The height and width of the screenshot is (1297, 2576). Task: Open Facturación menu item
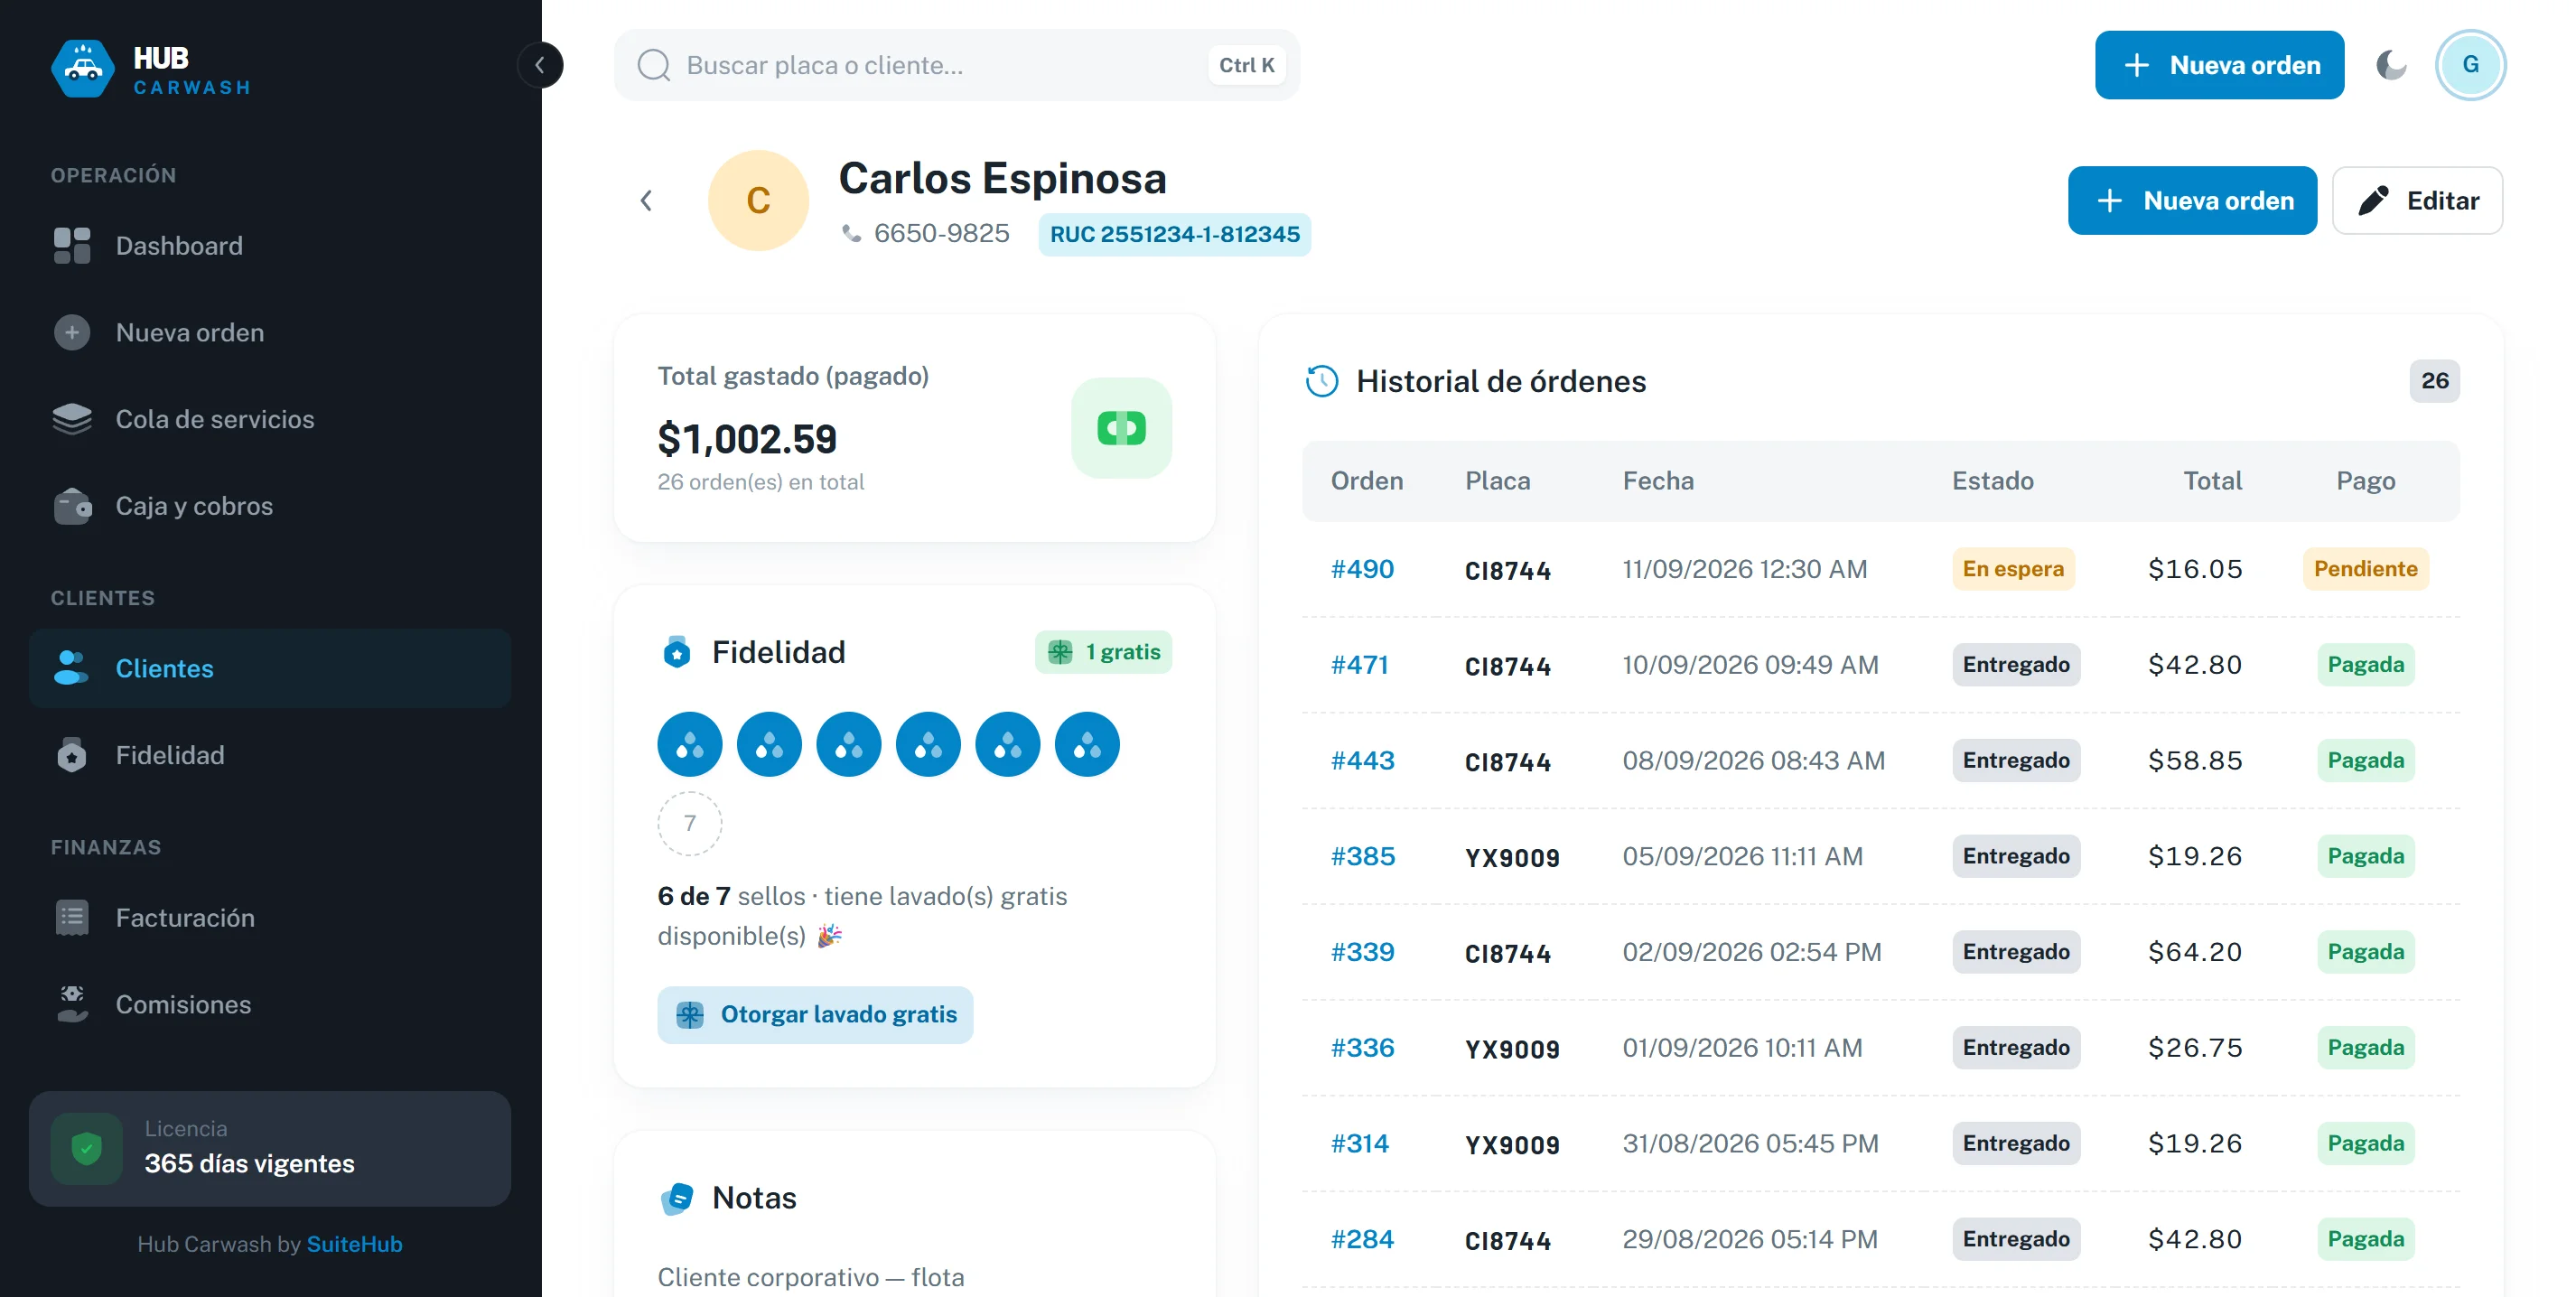[270, 918]
